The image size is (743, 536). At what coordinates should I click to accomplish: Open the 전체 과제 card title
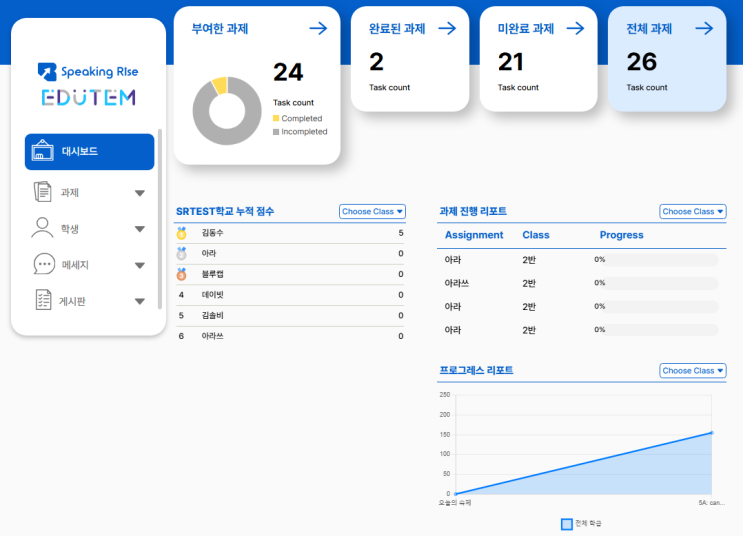pyautogui.click(x=649, y=28)
